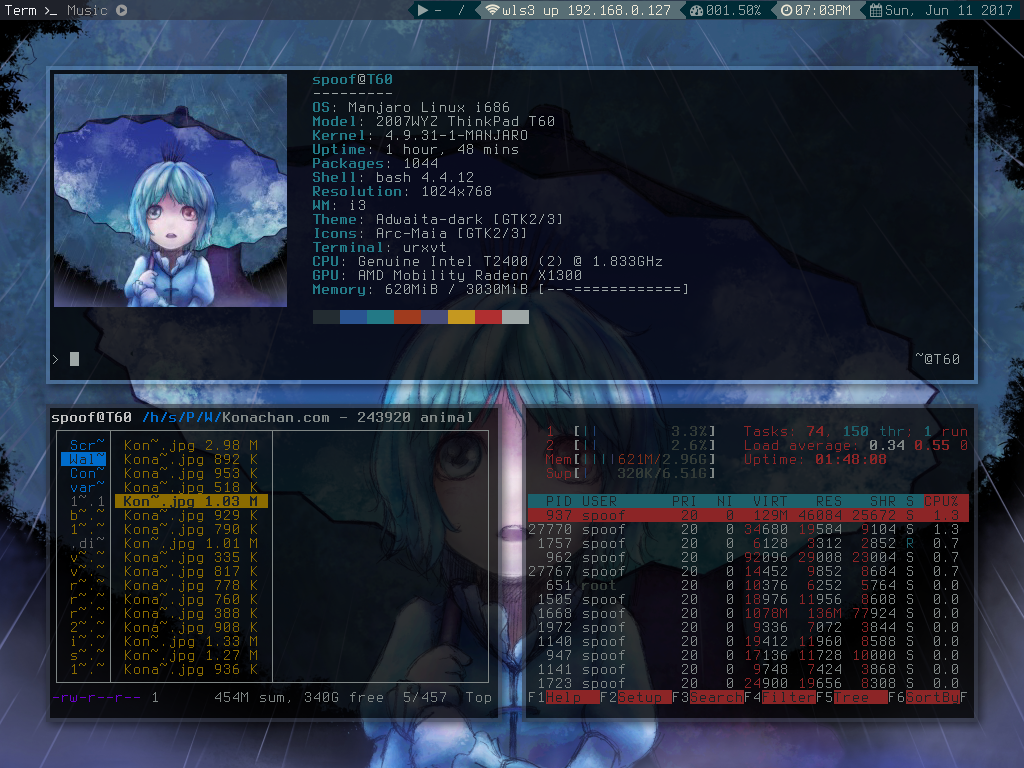The width and height of the screenshot is (1024, 768).
Task: Switch to the Music workspace
Action: (87, 10)
